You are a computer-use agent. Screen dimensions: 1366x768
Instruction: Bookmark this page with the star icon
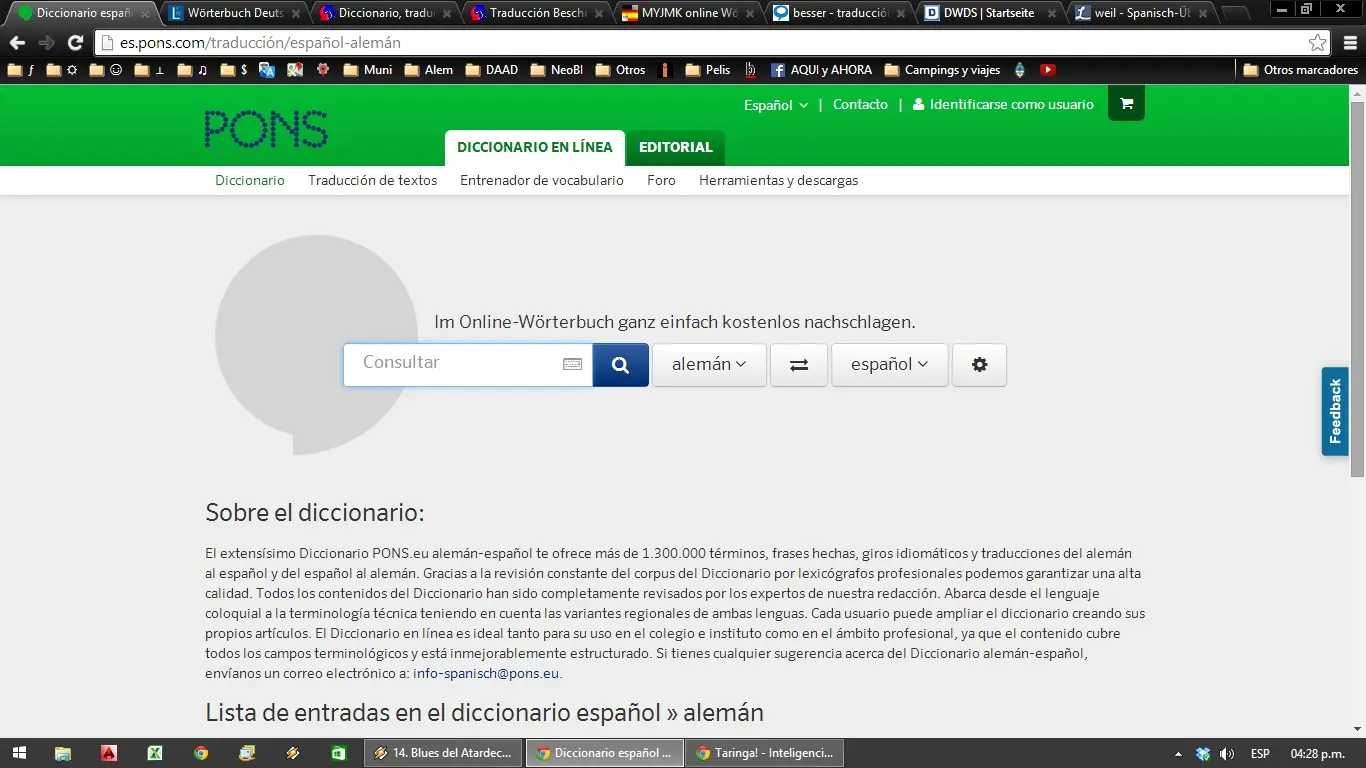click(x=1317, y=43)
